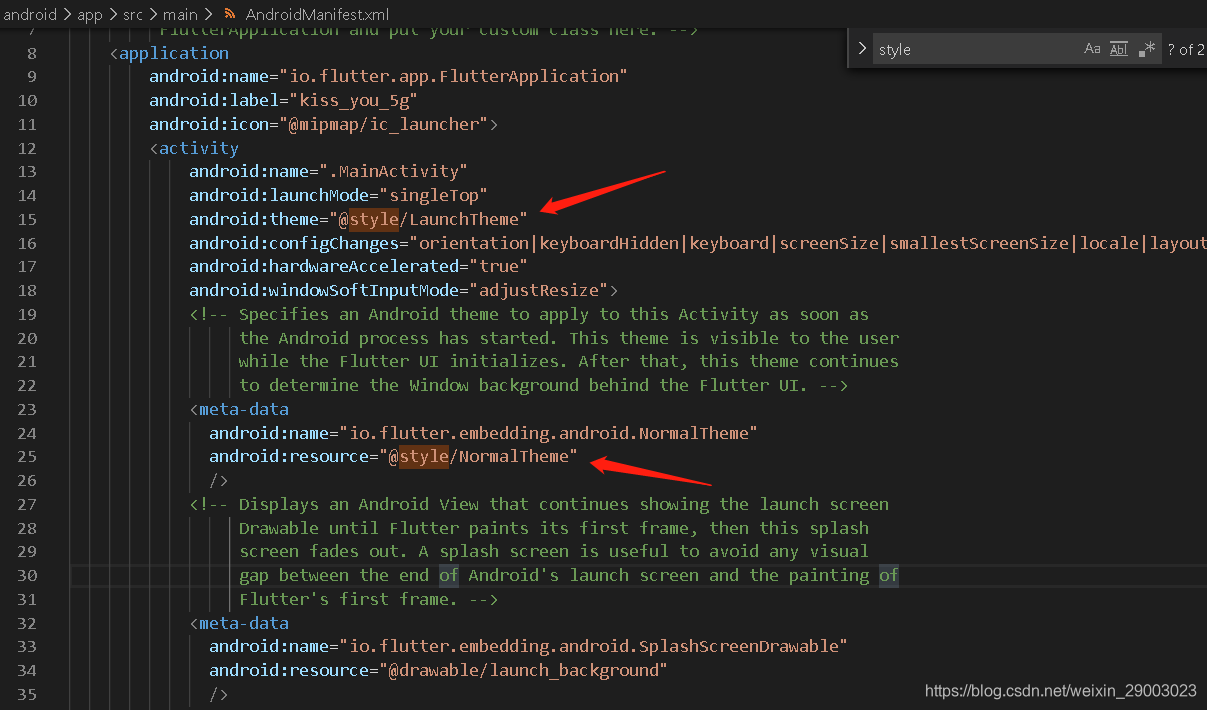Click the '/>' closing tag on line 26

(219, 480)
